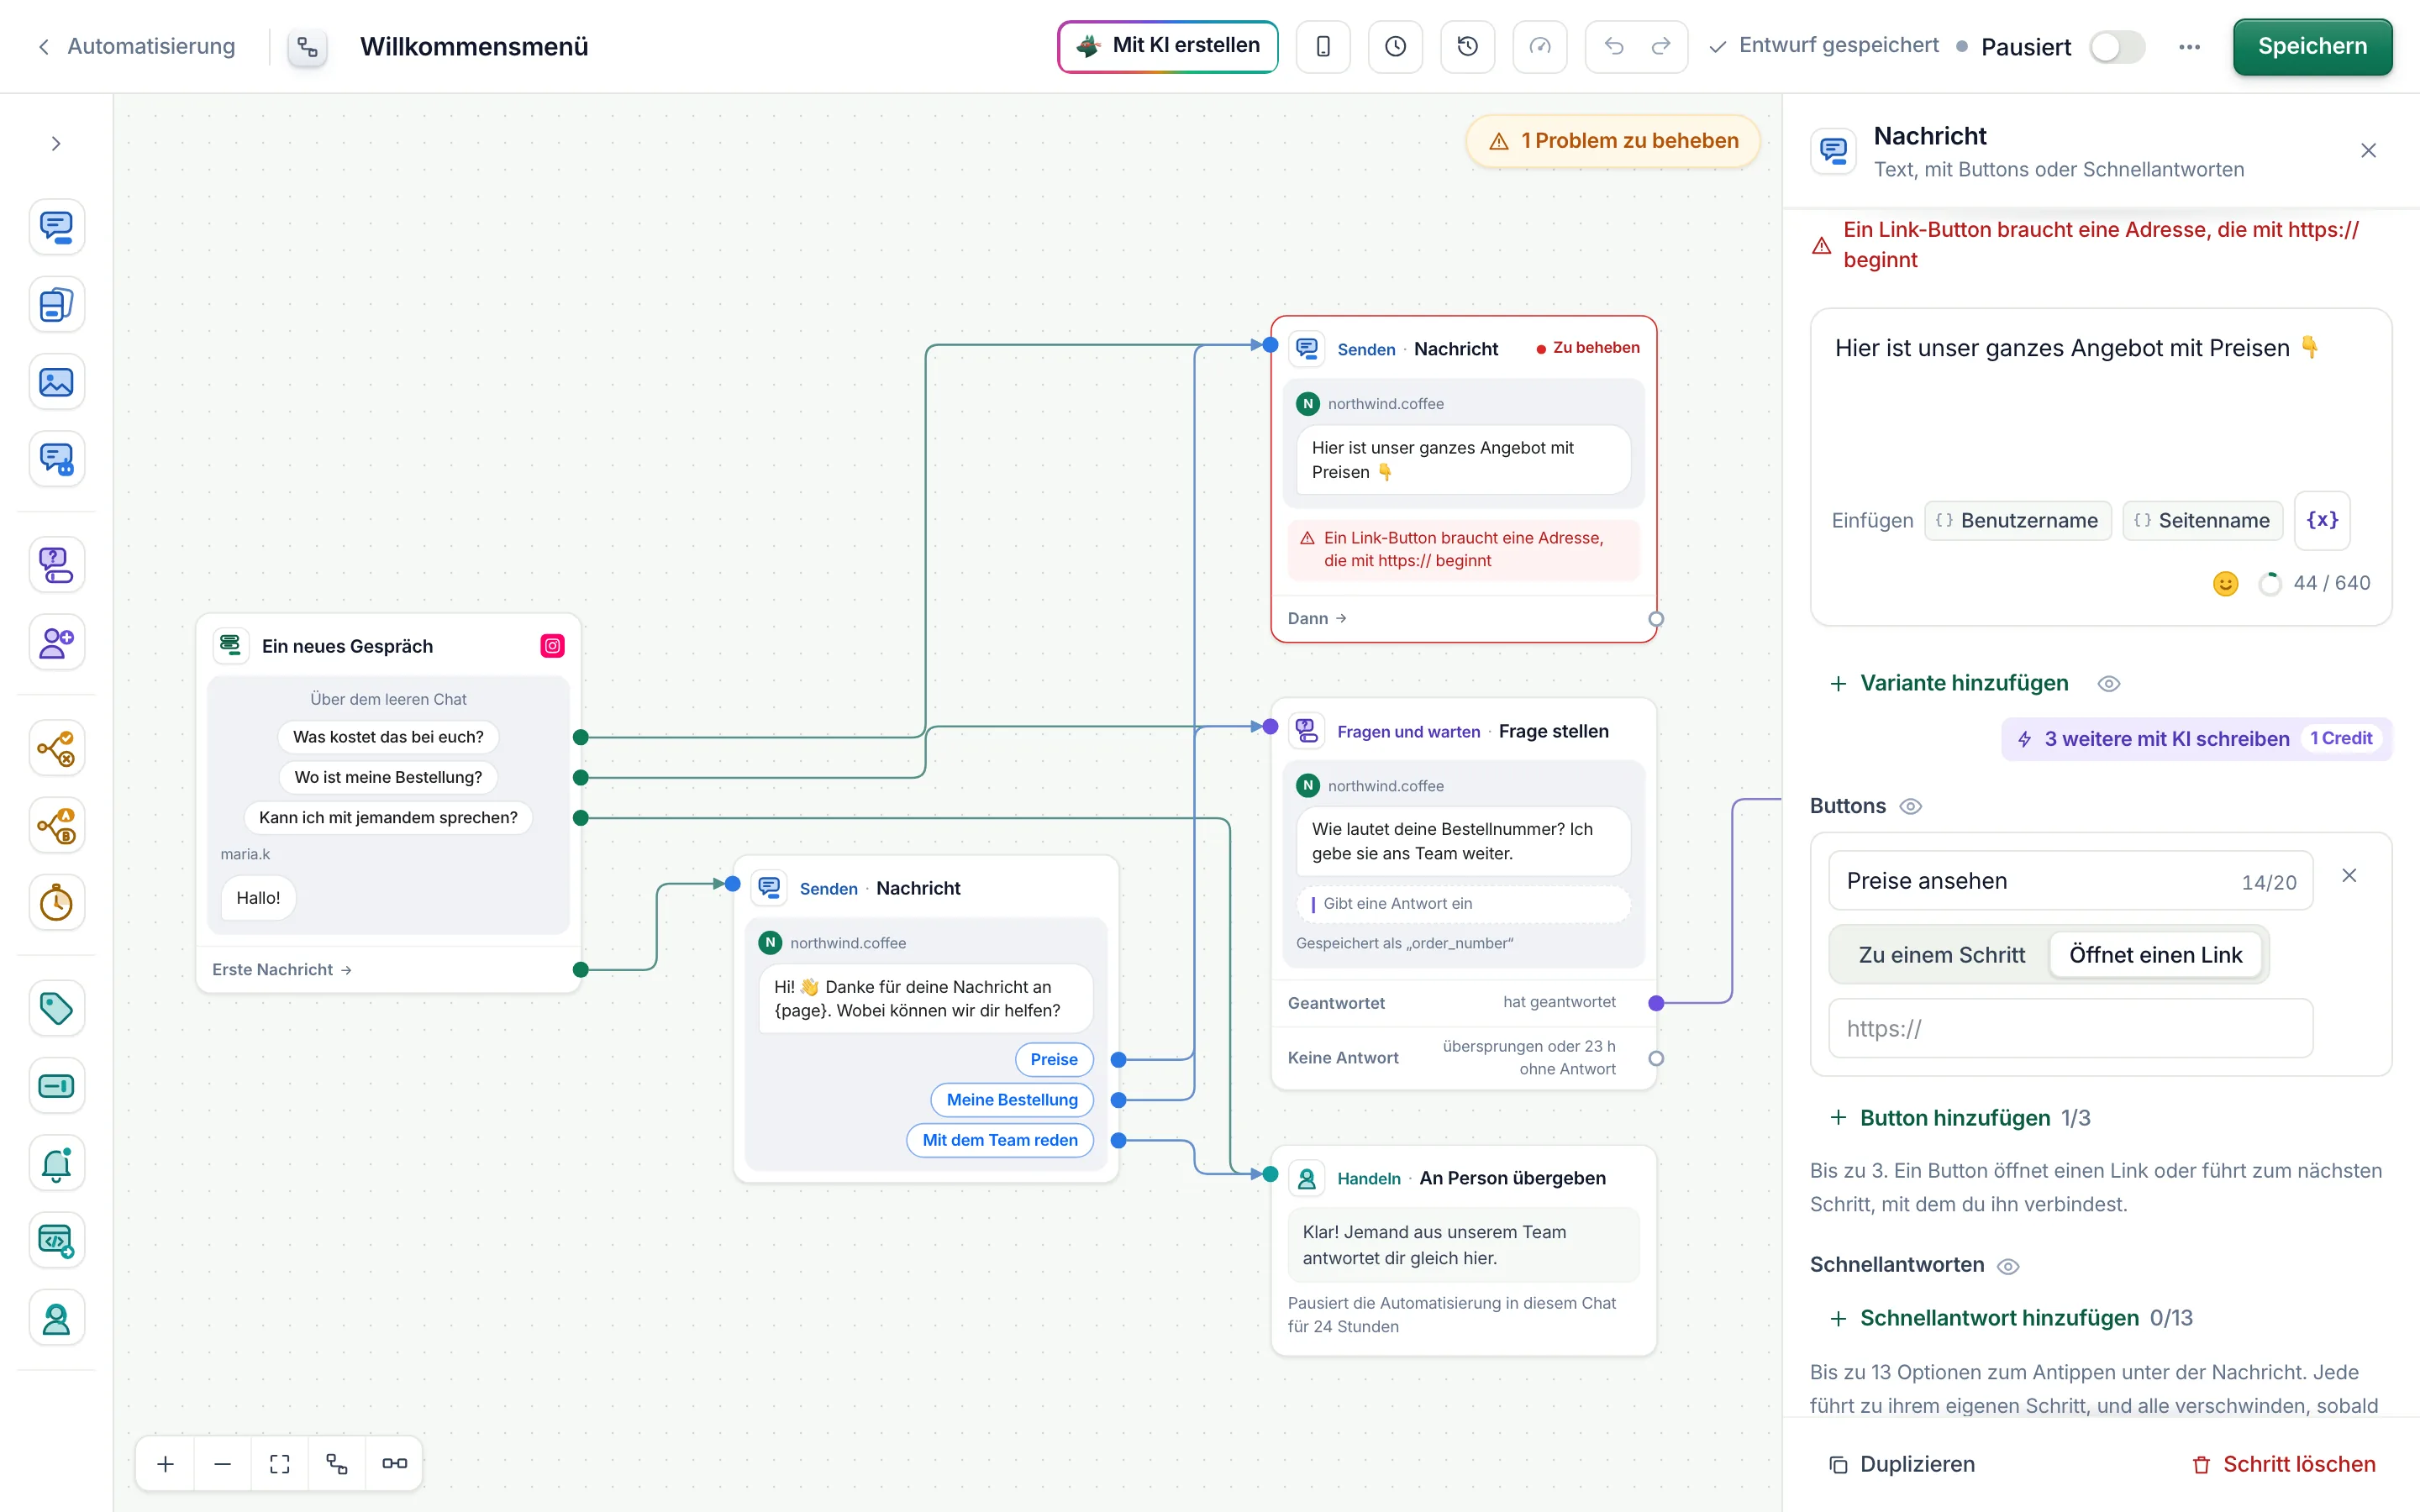Screen dimensions: 2420x1512
Task: Open the emoji picker in message editor
Action: point(2225,583)
